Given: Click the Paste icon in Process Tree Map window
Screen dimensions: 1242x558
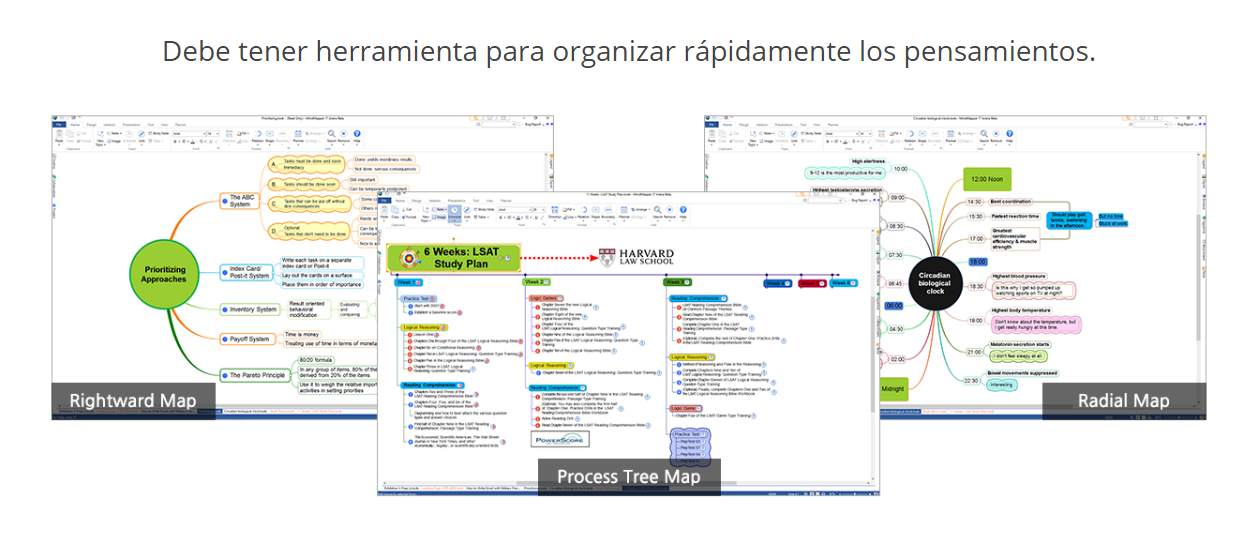Looking at the screenshot, I should coord(384,210).
